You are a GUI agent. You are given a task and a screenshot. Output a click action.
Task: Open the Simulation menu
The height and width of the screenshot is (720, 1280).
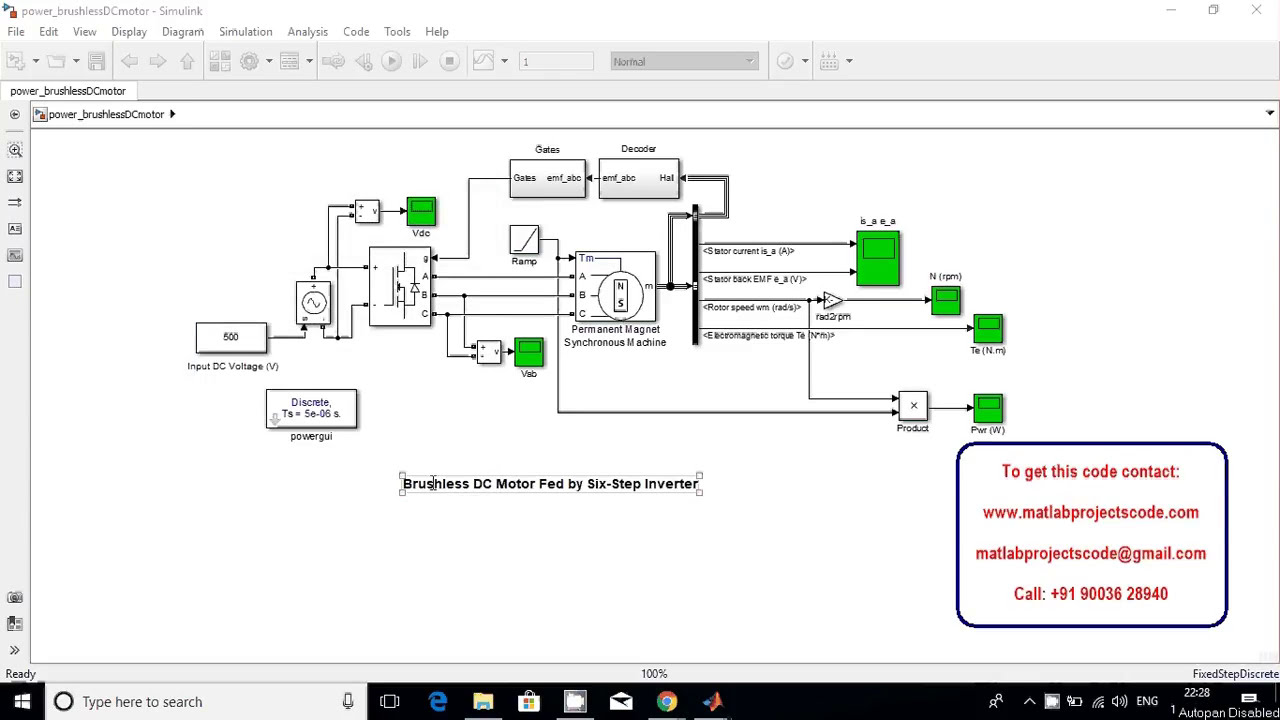[x=246, y=32]
